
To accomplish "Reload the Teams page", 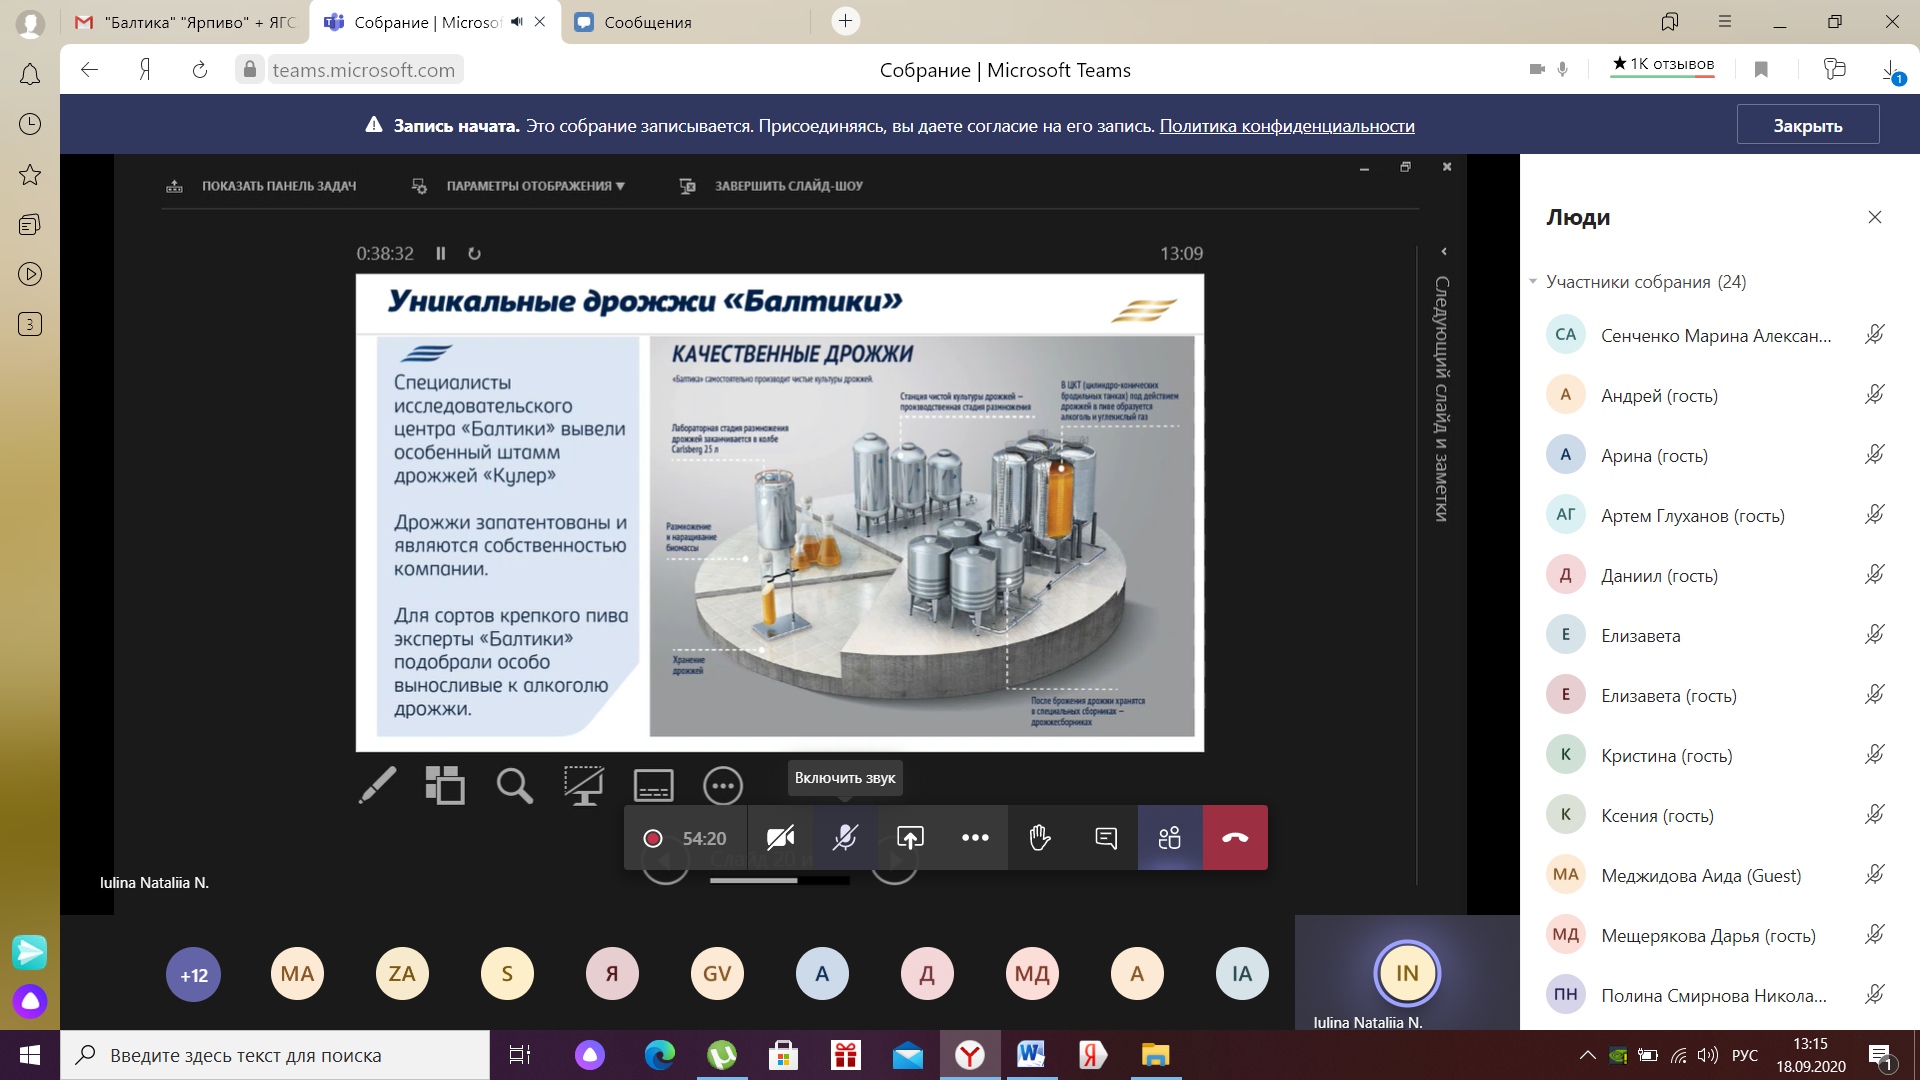I will click(200, 69).
